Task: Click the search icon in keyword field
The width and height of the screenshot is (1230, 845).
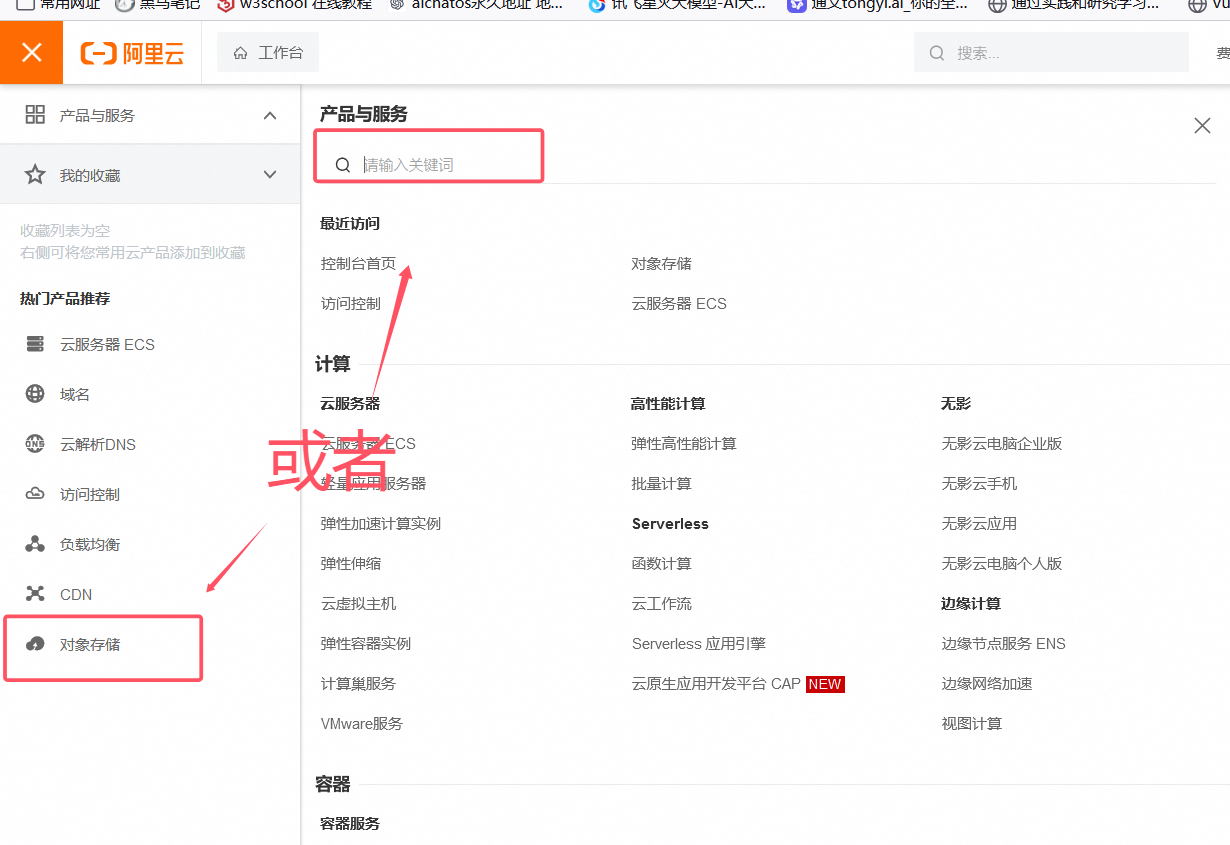Action: pos(343,165)
